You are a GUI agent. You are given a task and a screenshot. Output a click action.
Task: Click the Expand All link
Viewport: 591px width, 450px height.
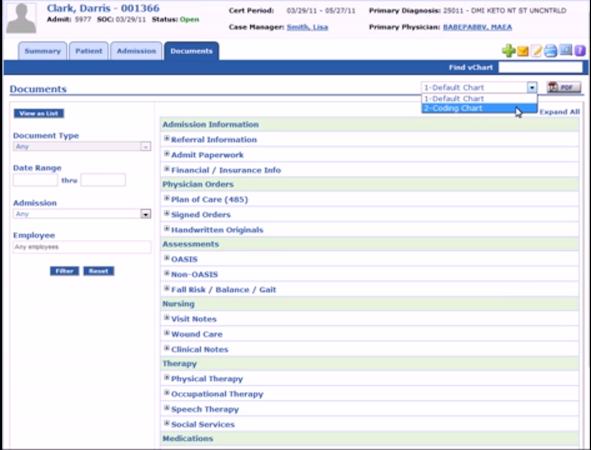click(x=559, y=112)
